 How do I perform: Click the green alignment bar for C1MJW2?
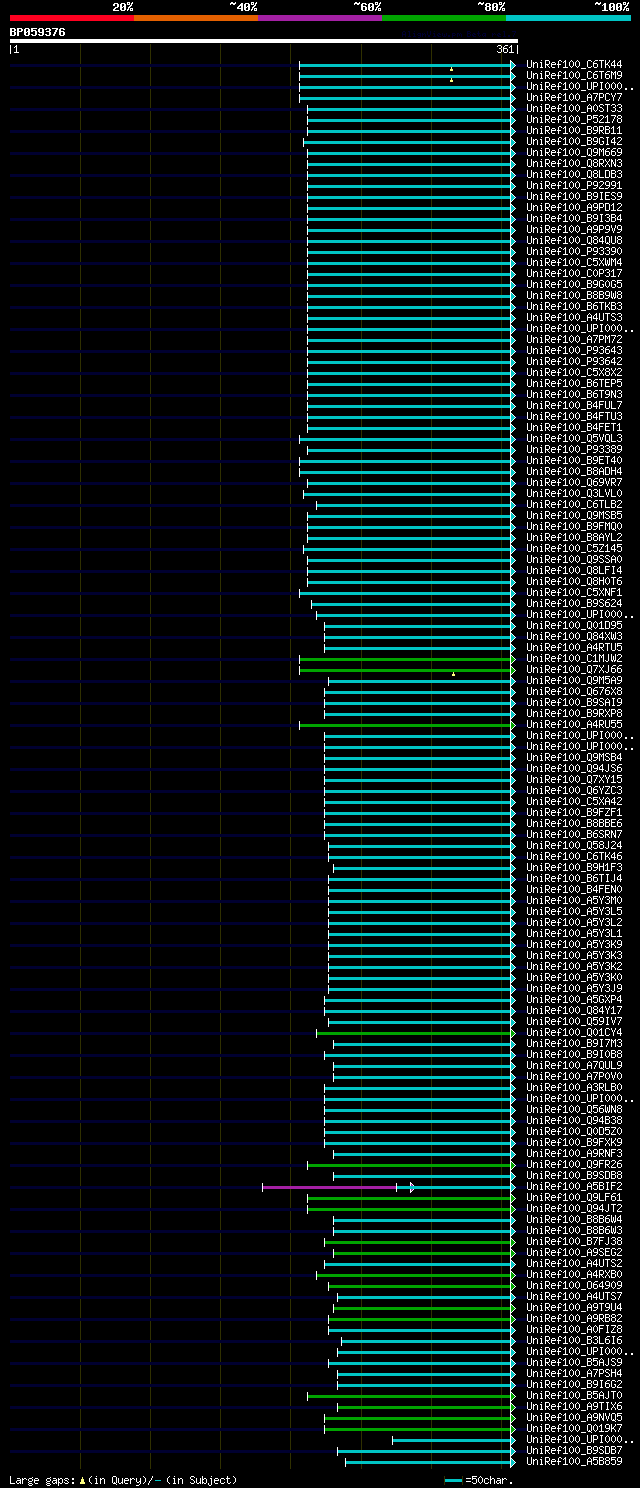[406, 659]
